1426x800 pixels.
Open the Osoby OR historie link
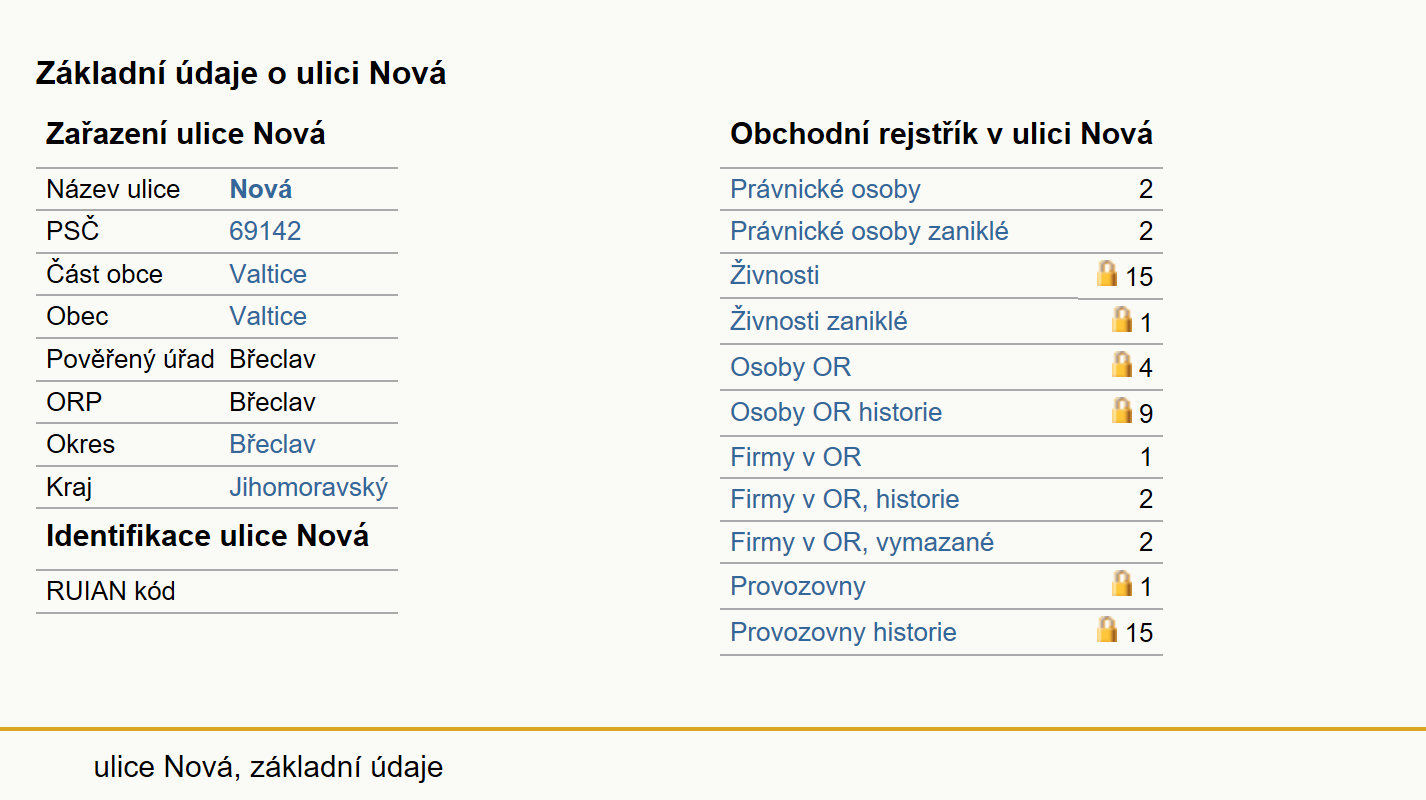tap(836, 412)
